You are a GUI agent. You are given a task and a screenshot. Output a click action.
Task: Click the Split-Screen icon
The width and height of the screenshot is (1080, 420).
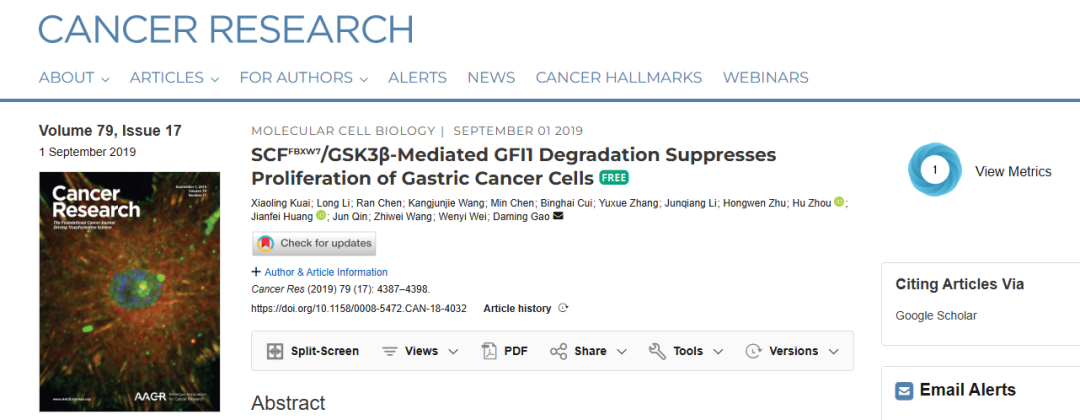pyautogui.click(x=275, y=351)
